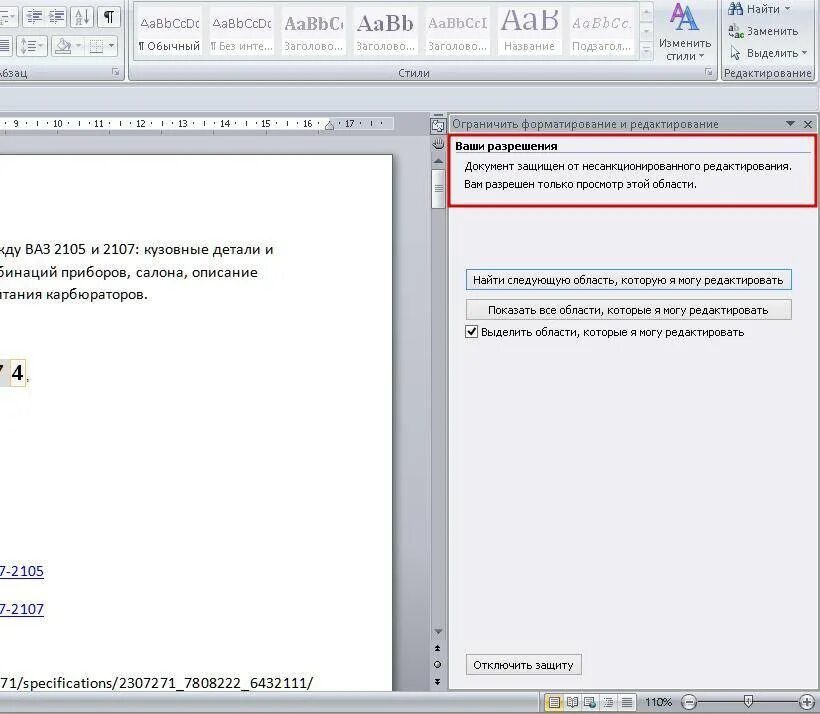The image size is (820, 714).
Task: Switch to Full Screen Reading view
Action: 572,702
